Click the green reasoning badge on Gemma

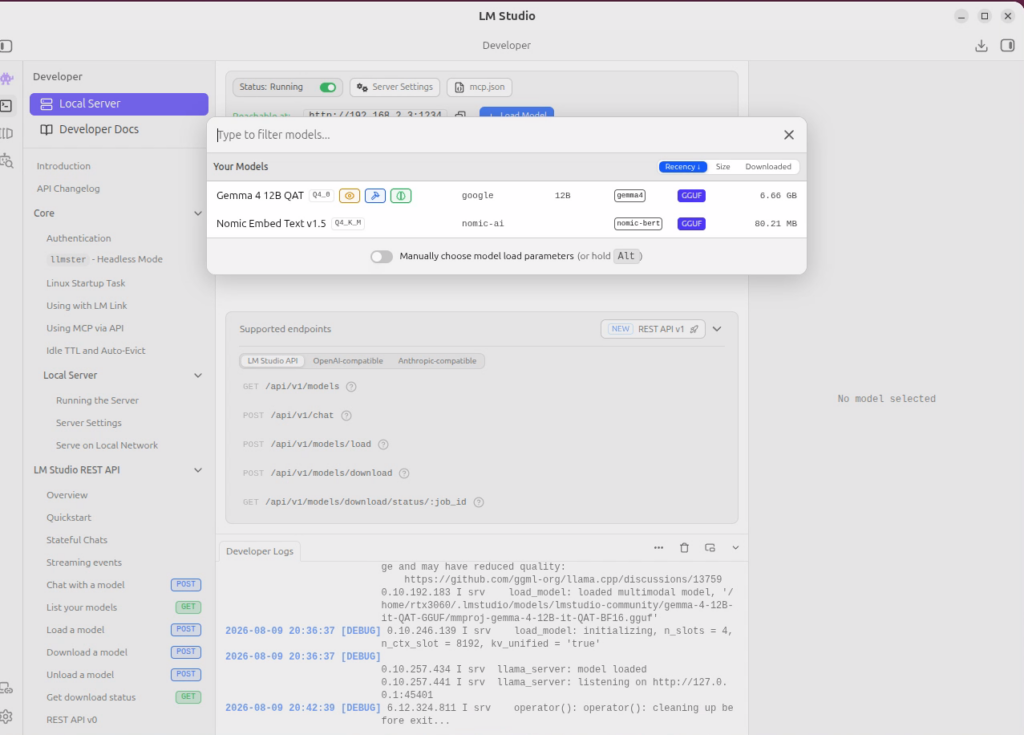click(x=401, y=195)
